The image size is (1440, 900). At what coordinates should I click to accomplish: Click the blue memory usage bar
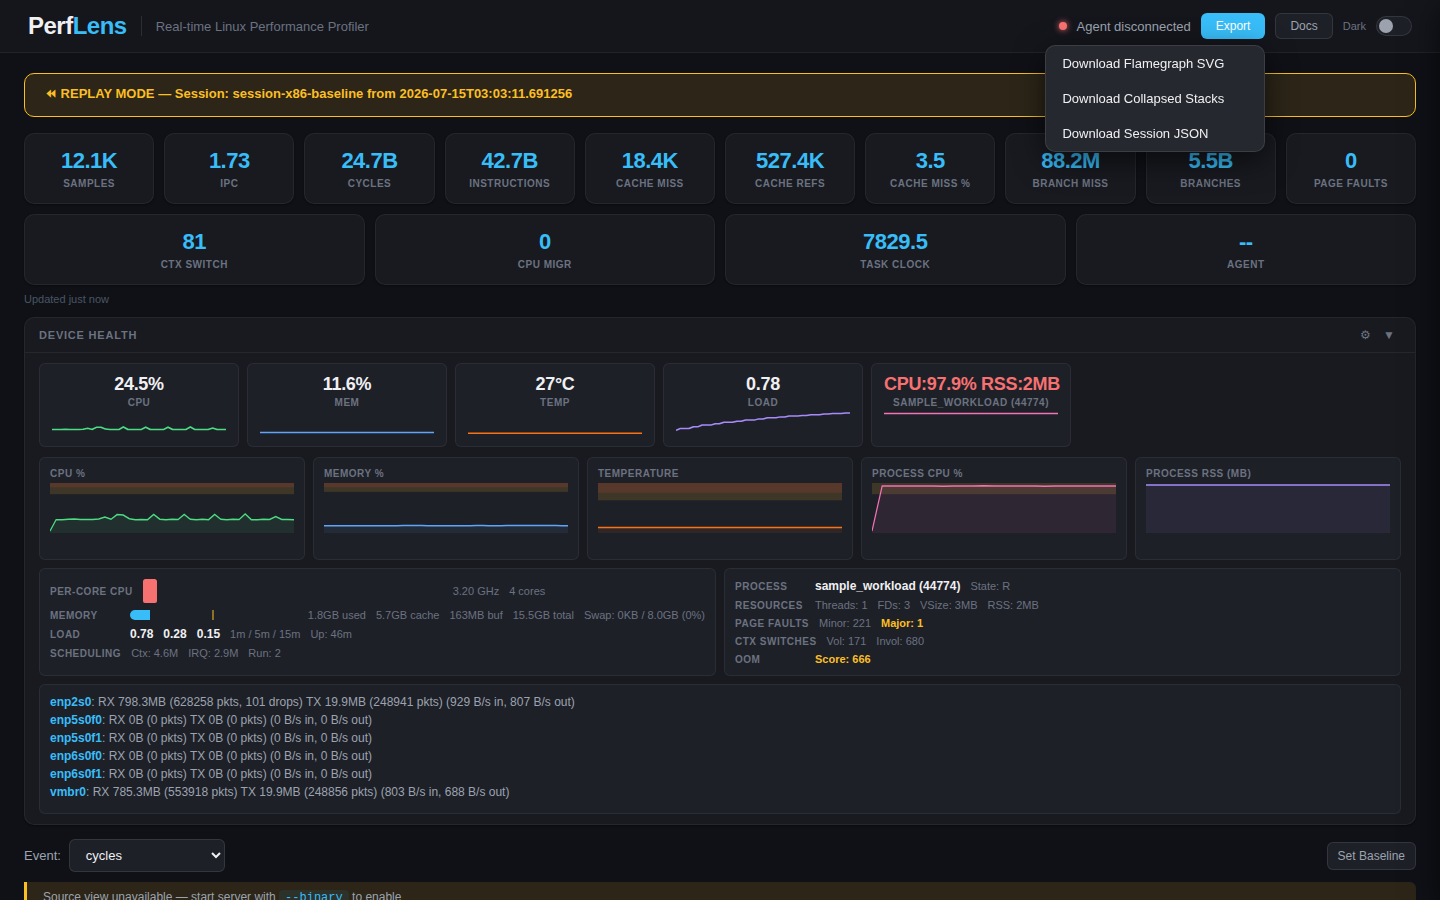(x=140, y=615)
